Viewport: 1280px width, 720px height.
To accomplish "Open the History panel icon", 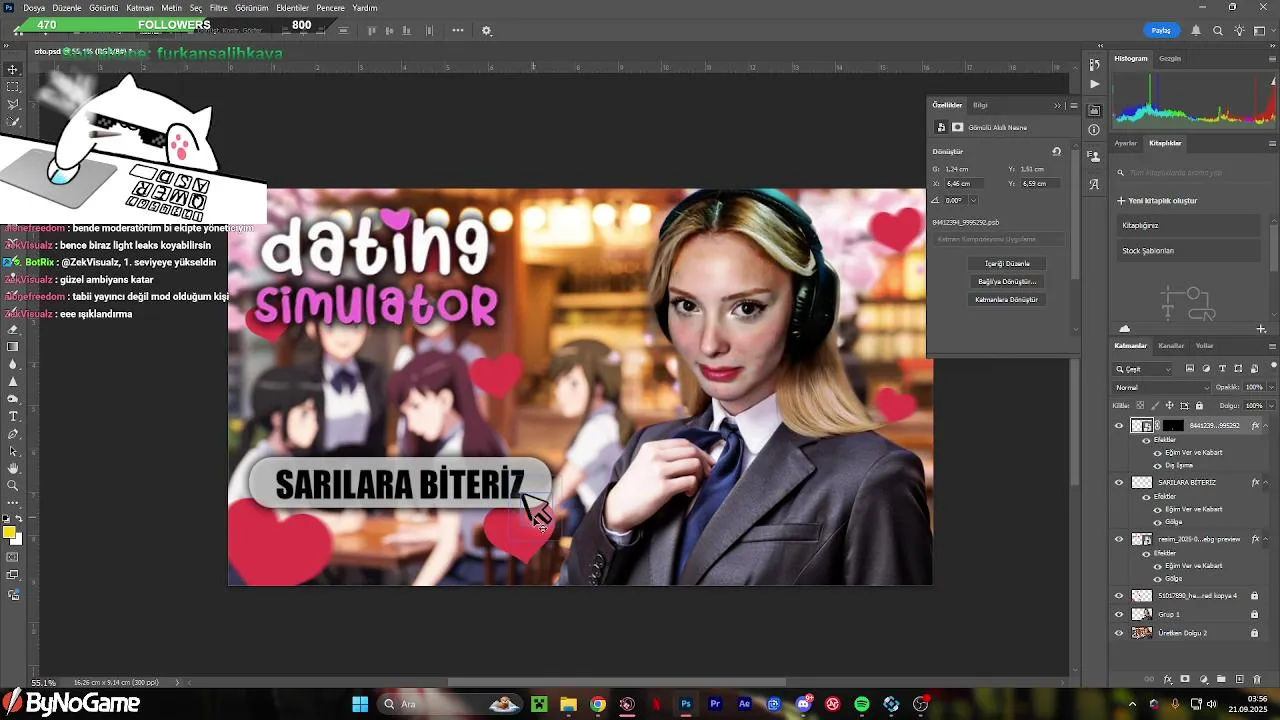I will click(x=1094, y=65).
